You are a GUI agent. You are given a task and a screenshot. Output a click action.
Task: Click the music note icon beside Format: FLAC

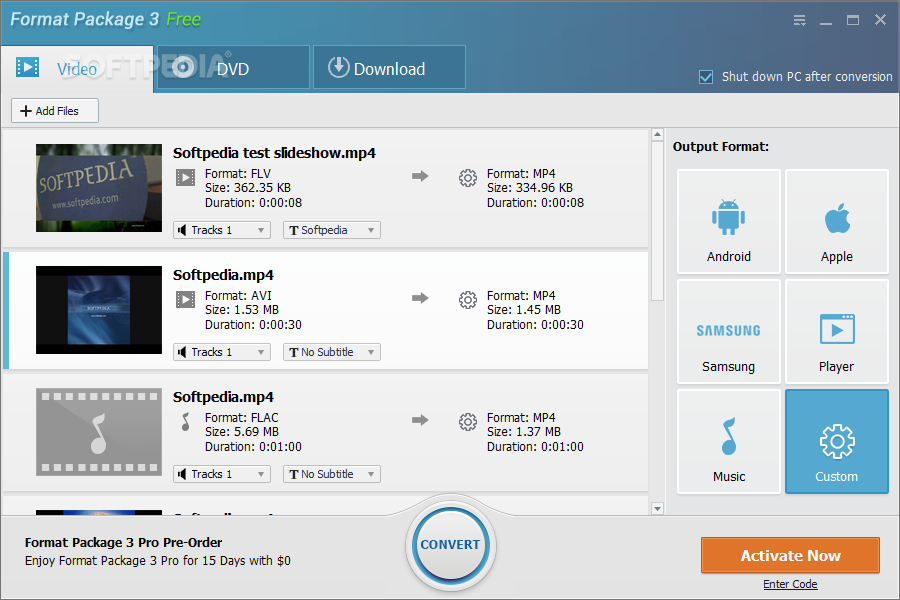point(185,421)
